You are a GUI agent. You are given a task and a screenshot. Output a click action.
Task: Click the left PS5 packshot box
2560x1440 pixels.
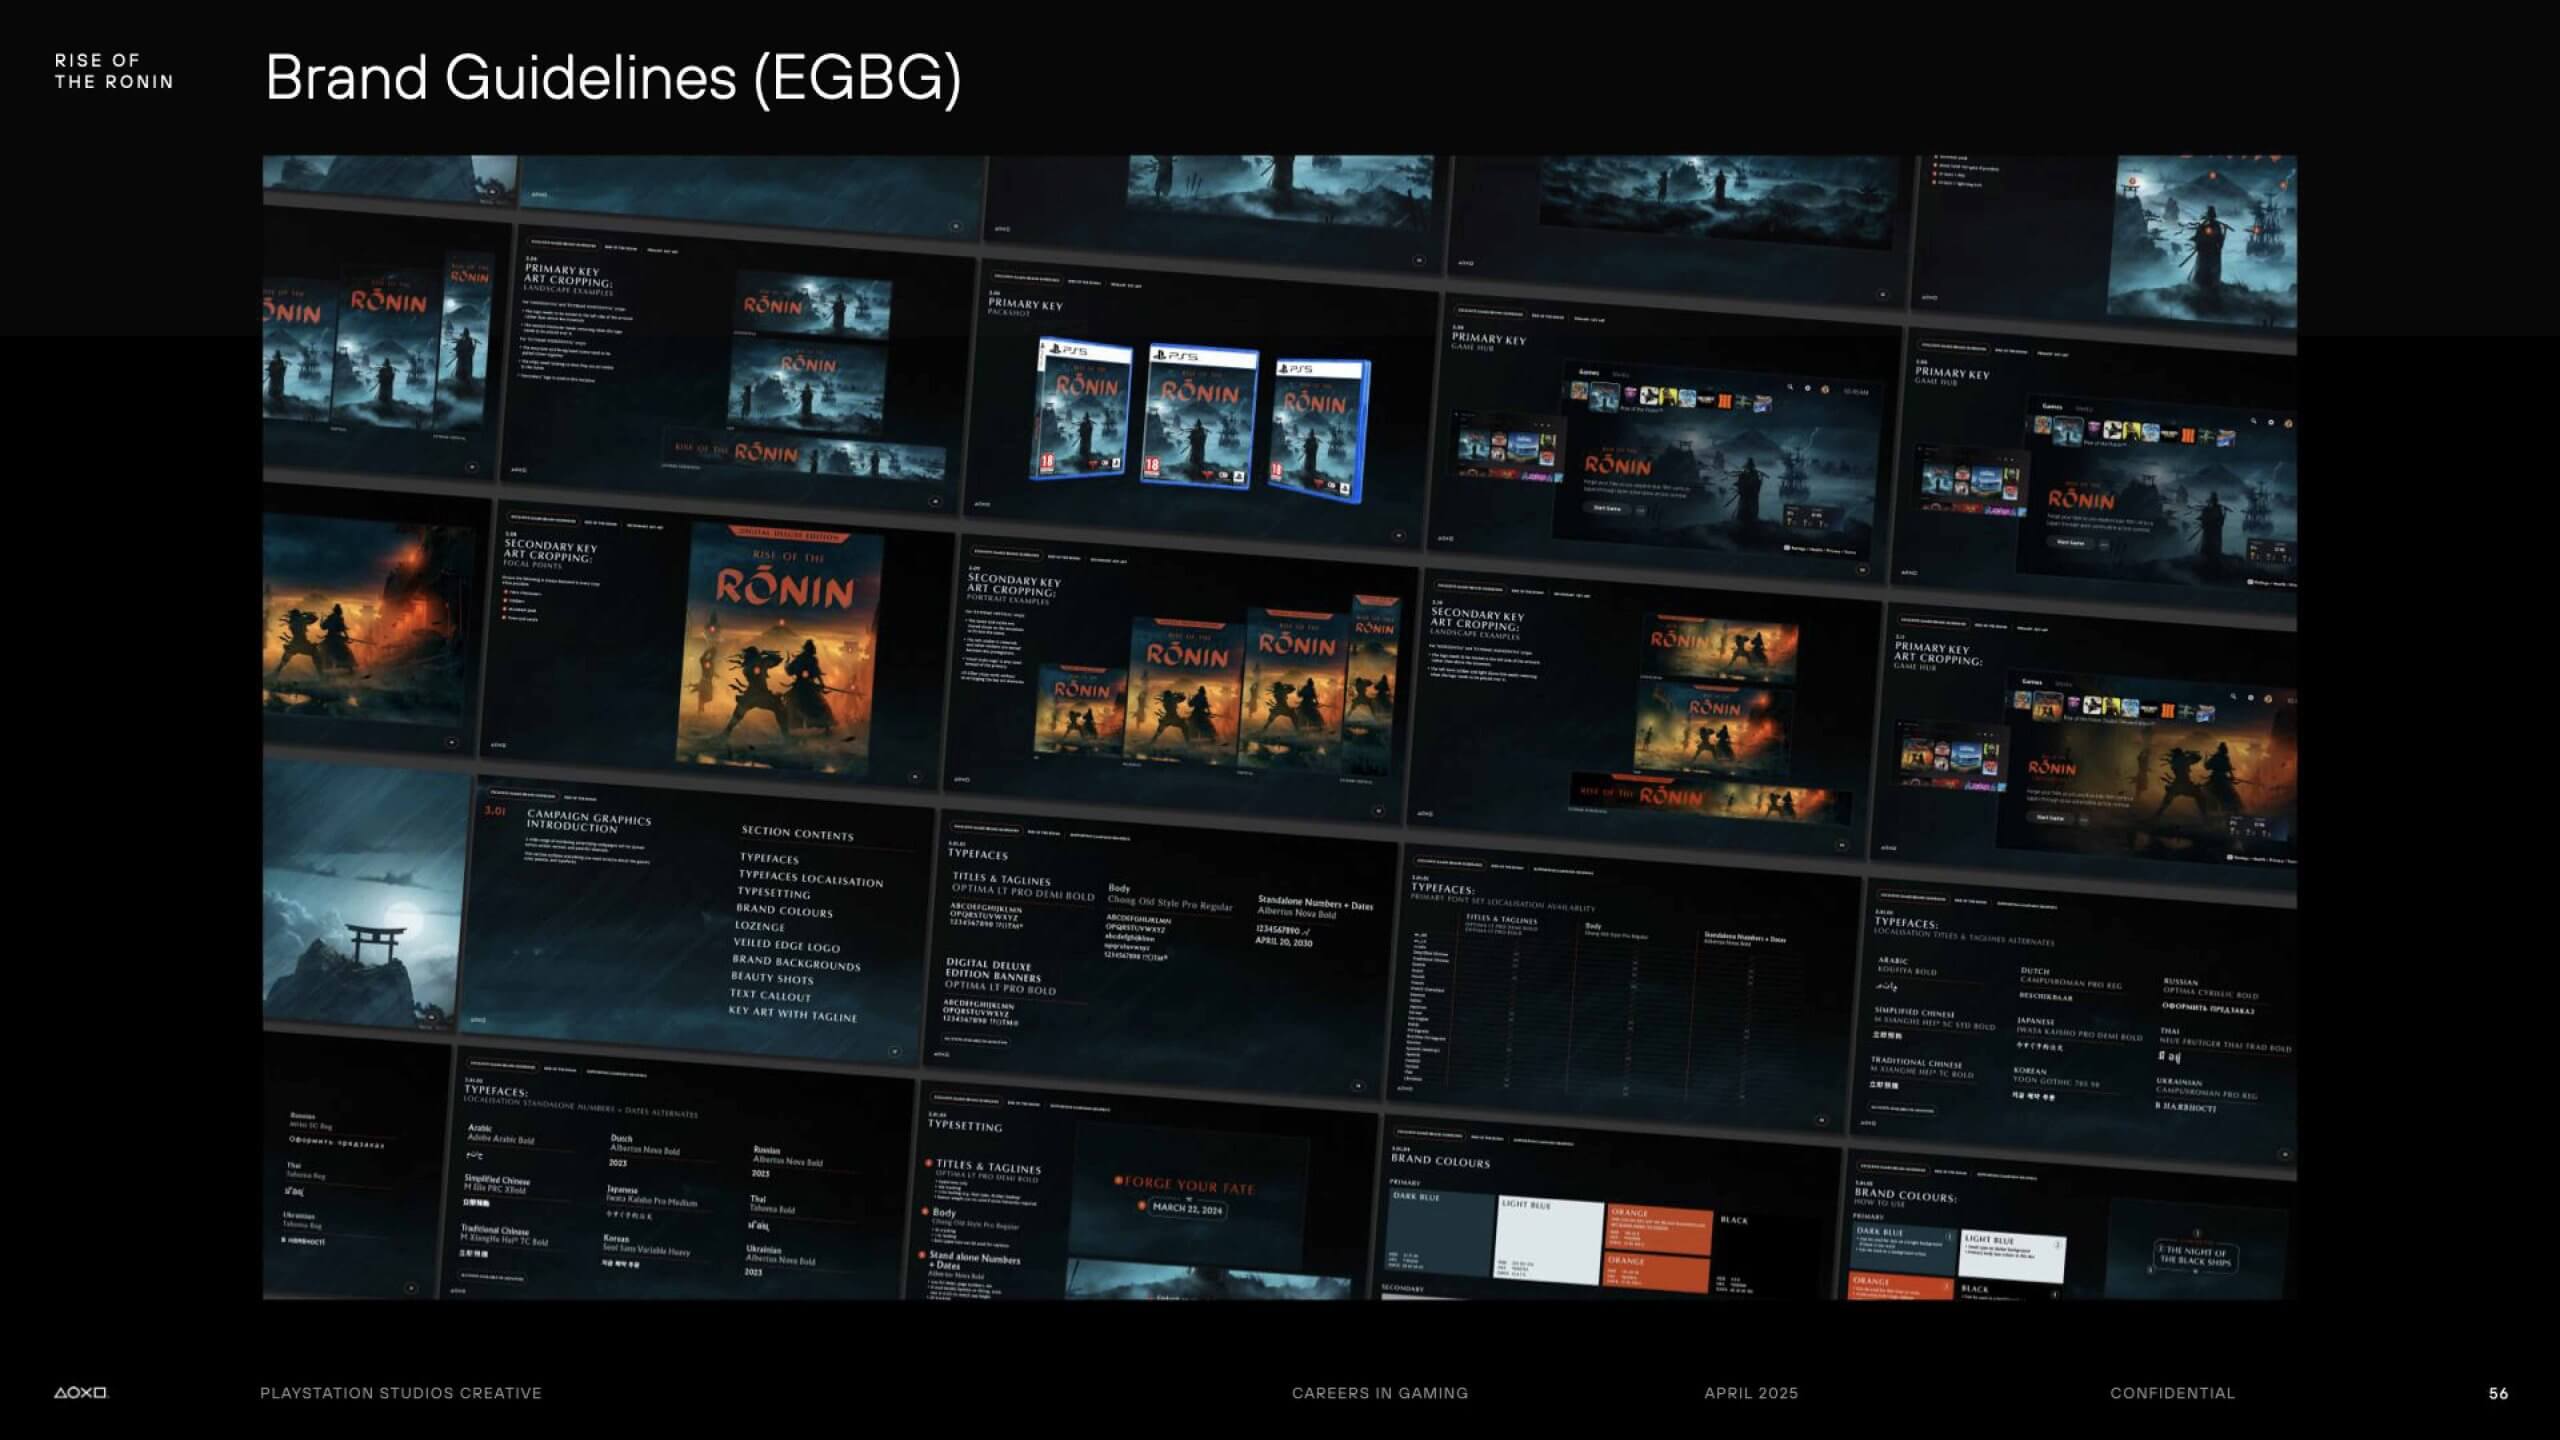1083,409
